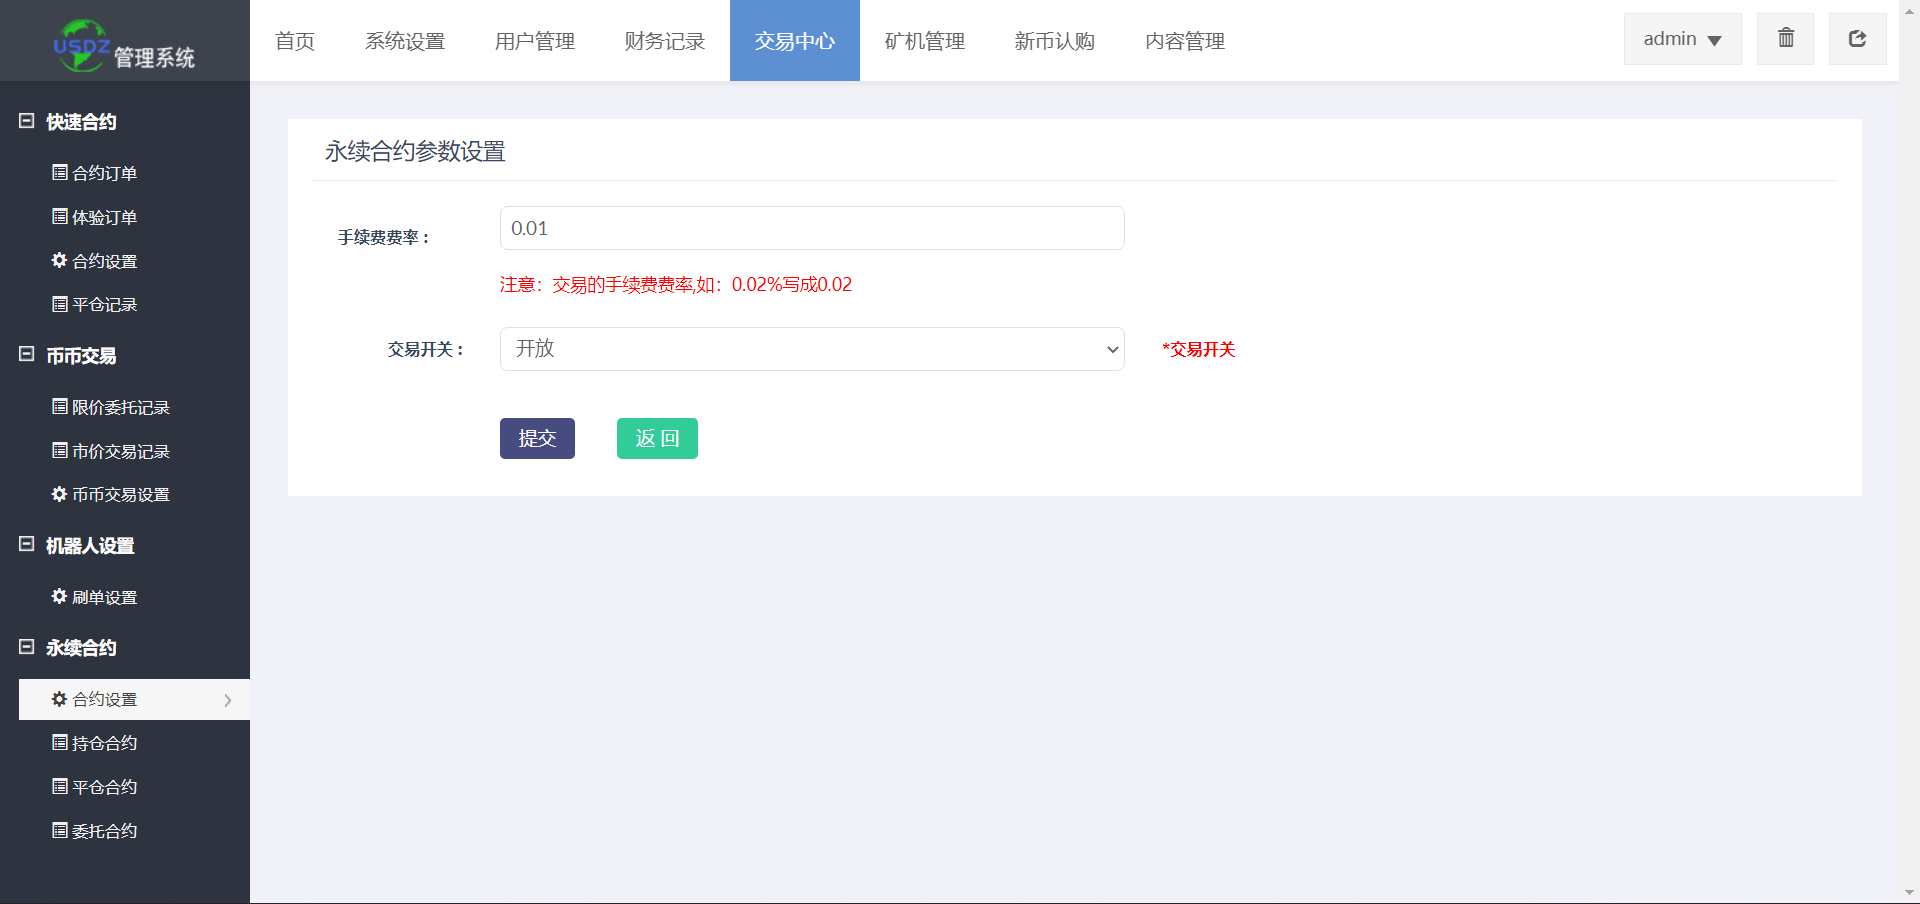Click the 手续费费率 input field

tap(811, 228)
